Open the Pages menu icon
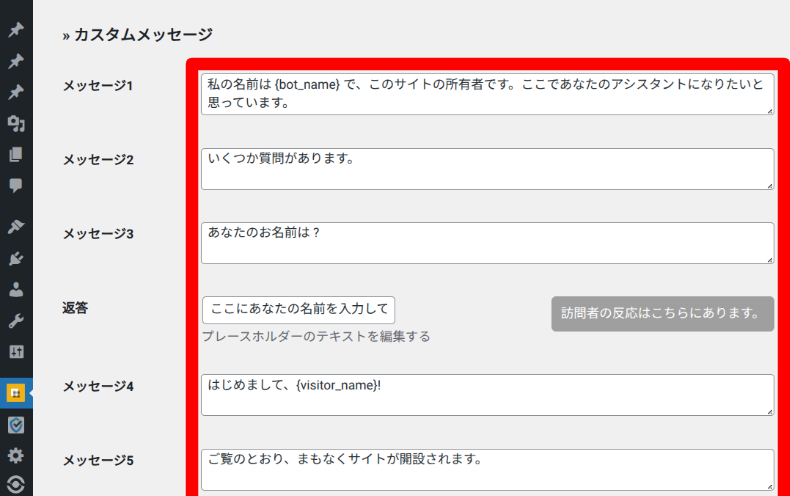This screenshot has width=790, height=496. pos(16,154)
